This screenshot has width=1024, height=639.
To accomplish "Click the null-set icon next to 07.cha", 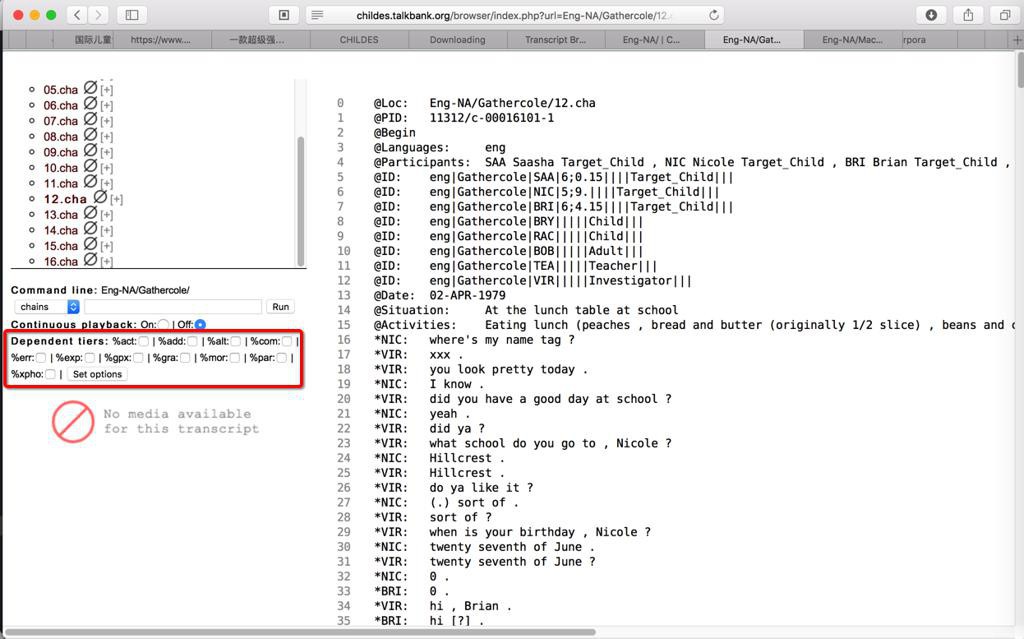I will pyautogui.click(x=90, y=120).
